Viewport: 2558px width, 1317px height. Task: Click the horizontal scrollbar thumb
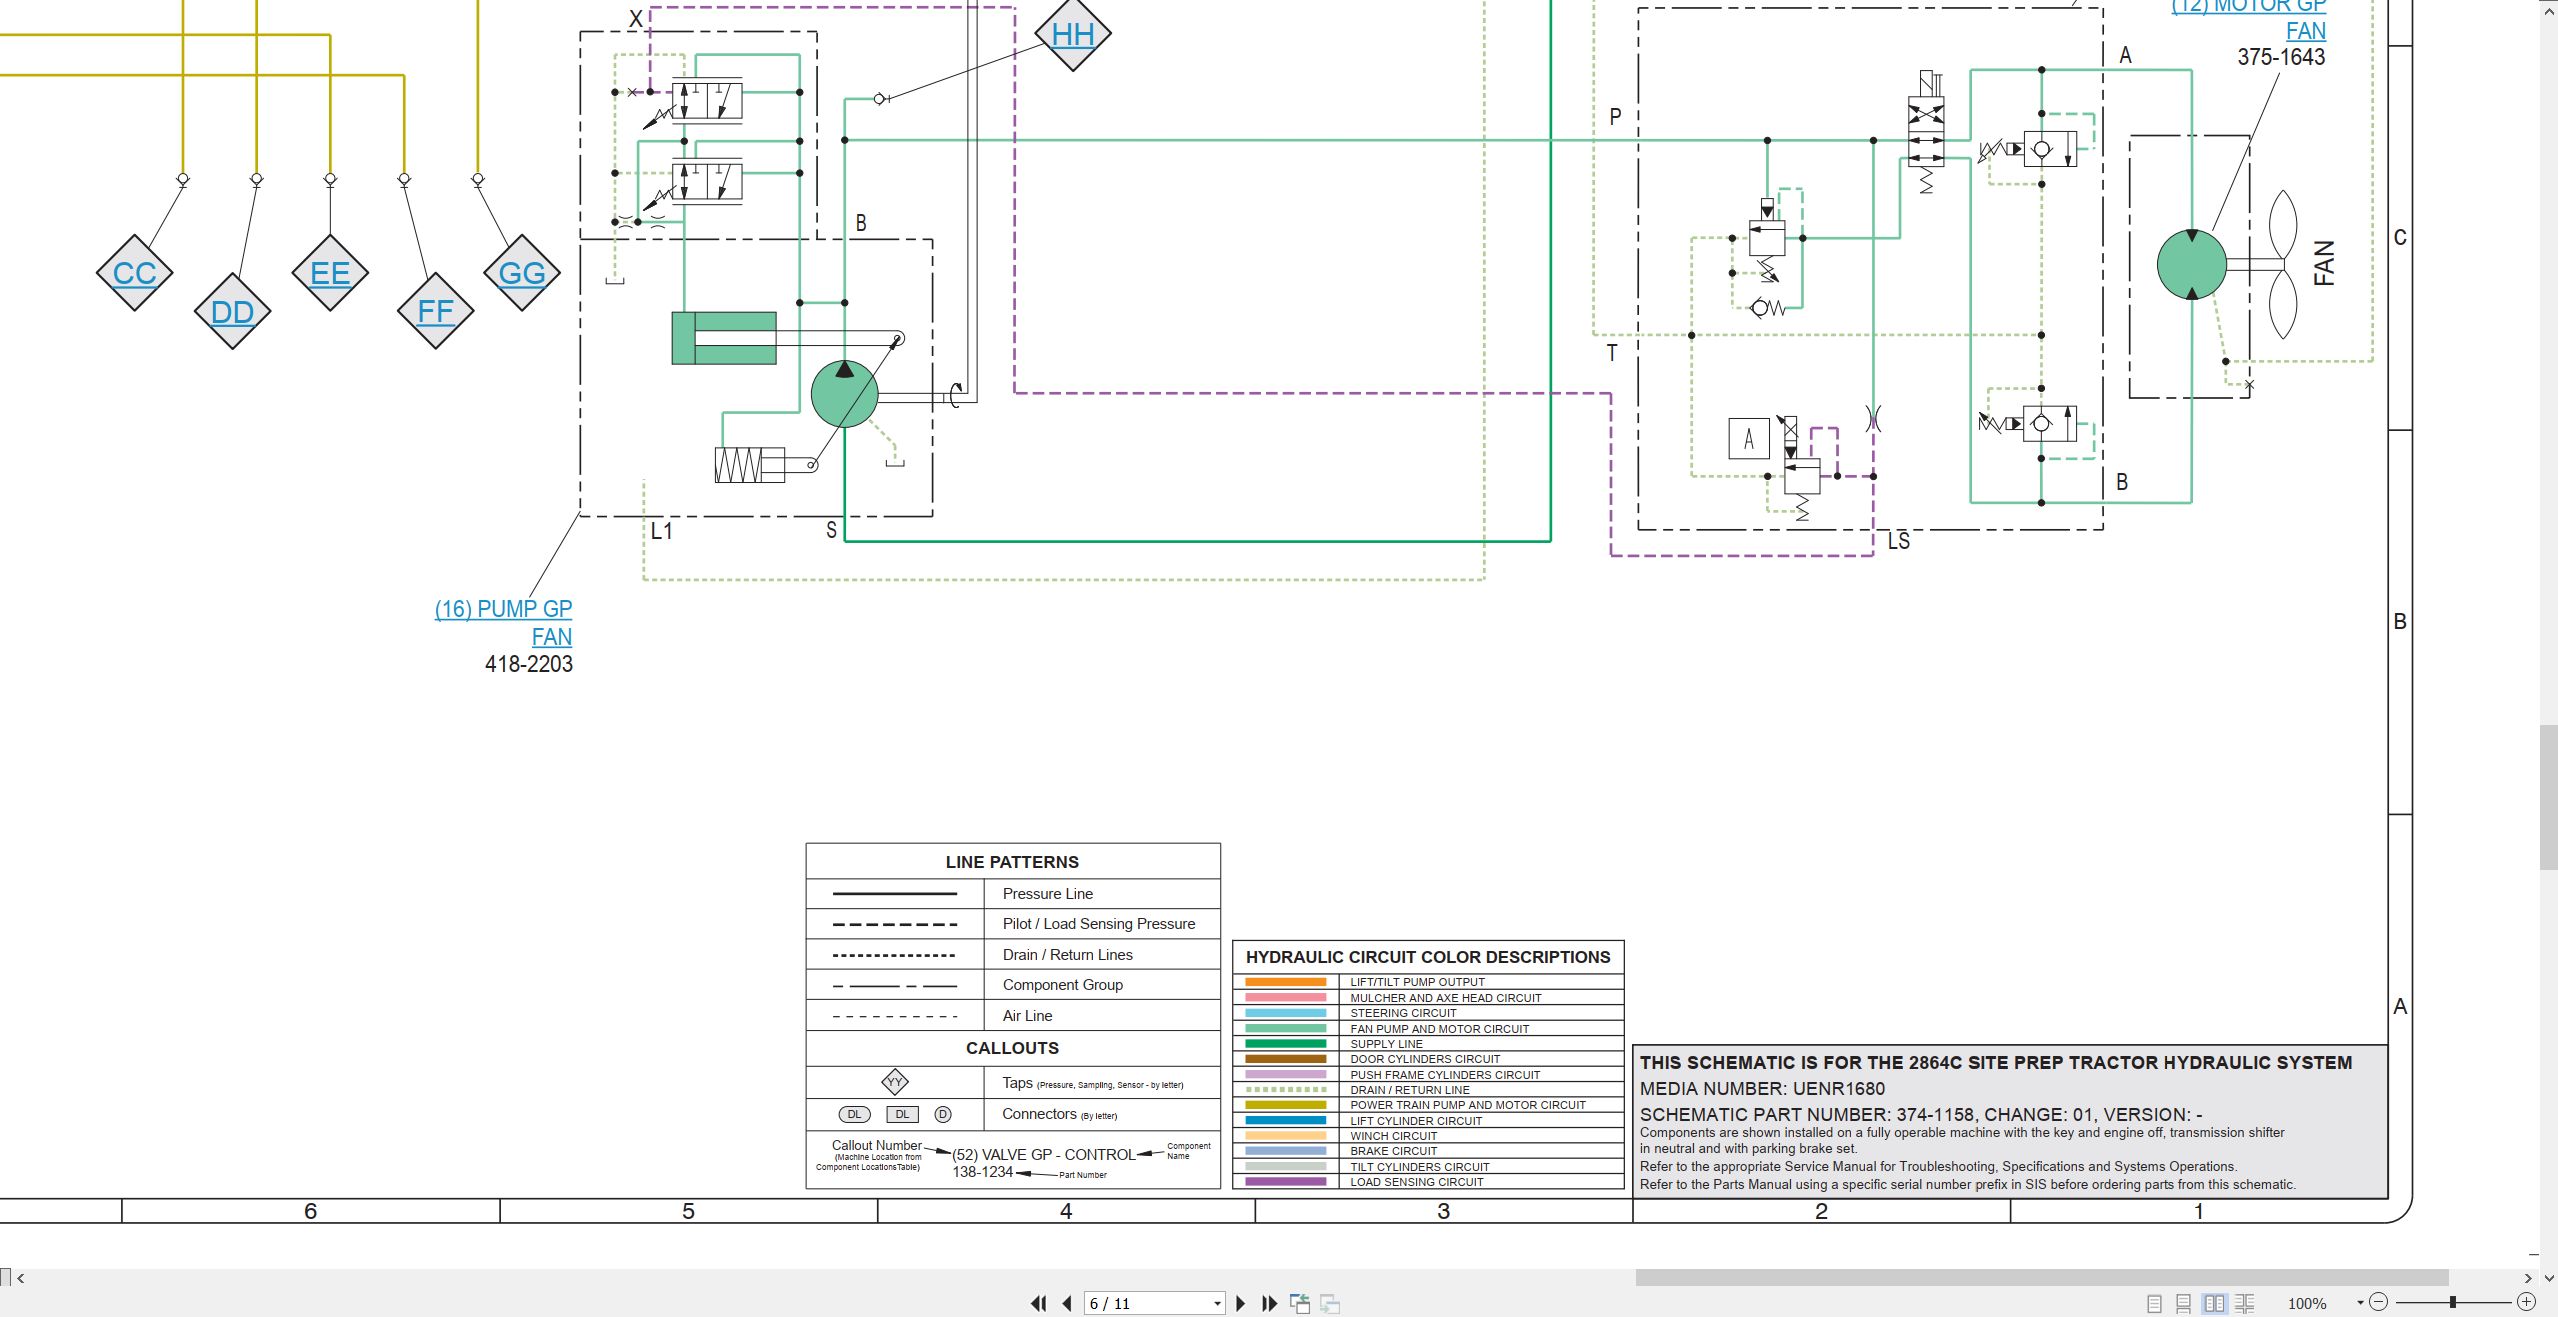(2042, 1277)
